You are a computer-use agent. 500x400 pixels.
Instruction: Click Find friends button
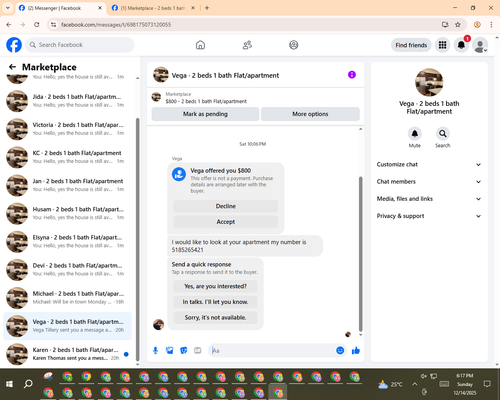[x=411, y=45]
